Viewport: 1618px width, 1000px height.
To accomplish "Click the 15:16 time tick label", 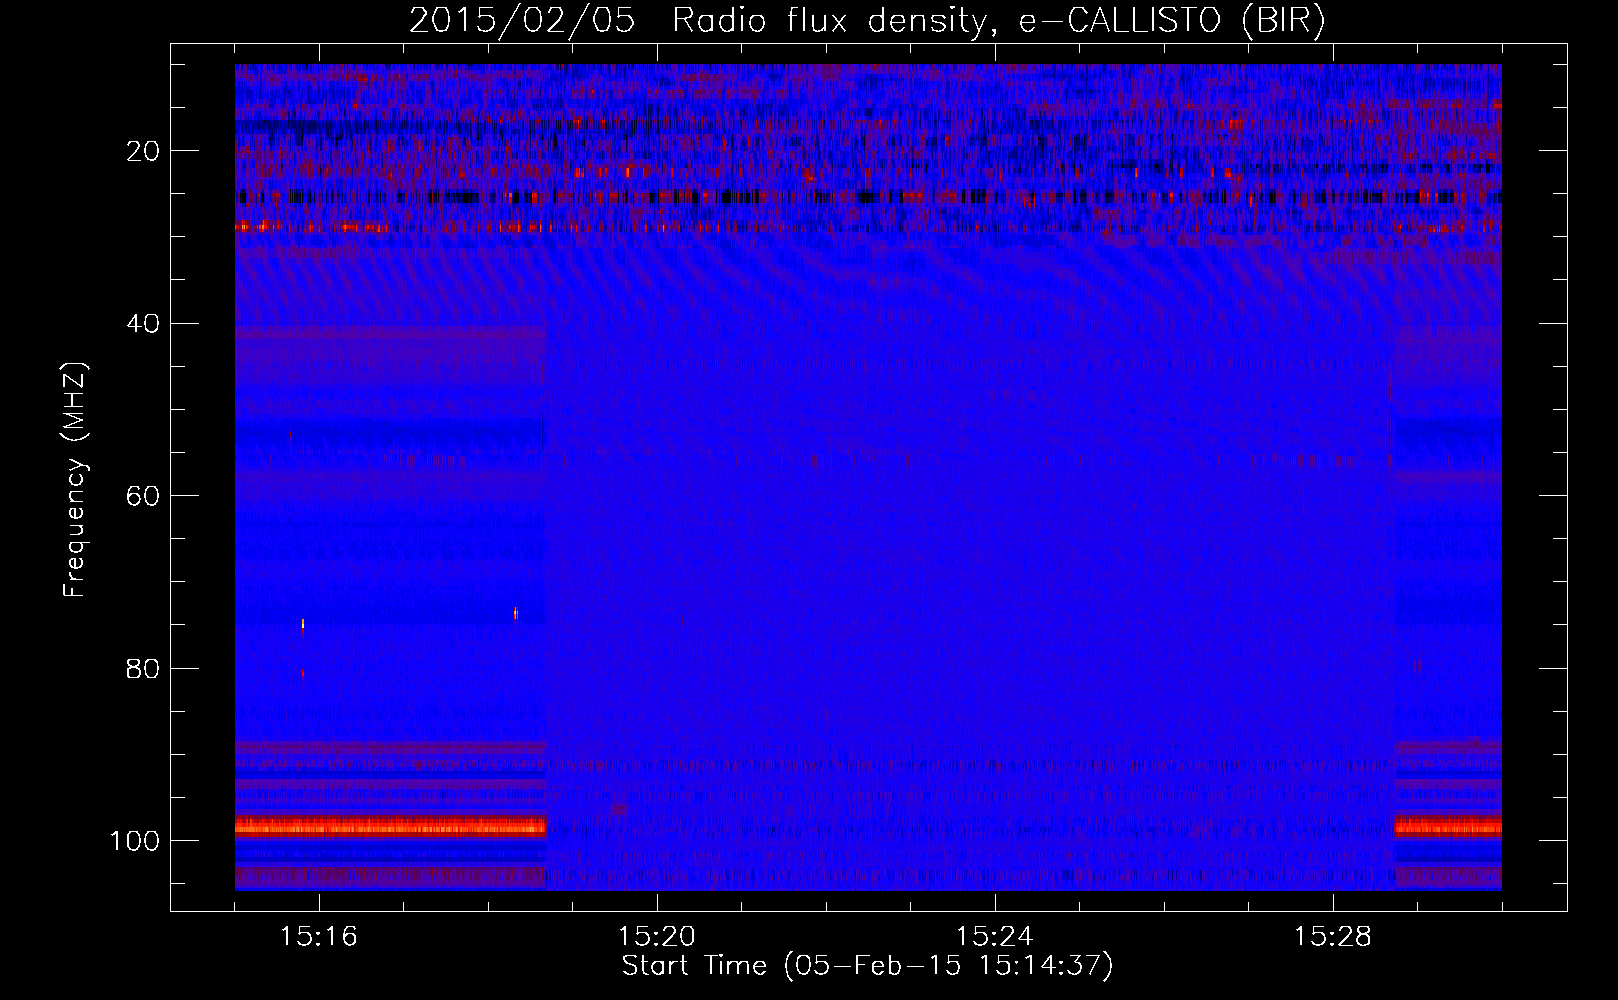I will (319, 936).
